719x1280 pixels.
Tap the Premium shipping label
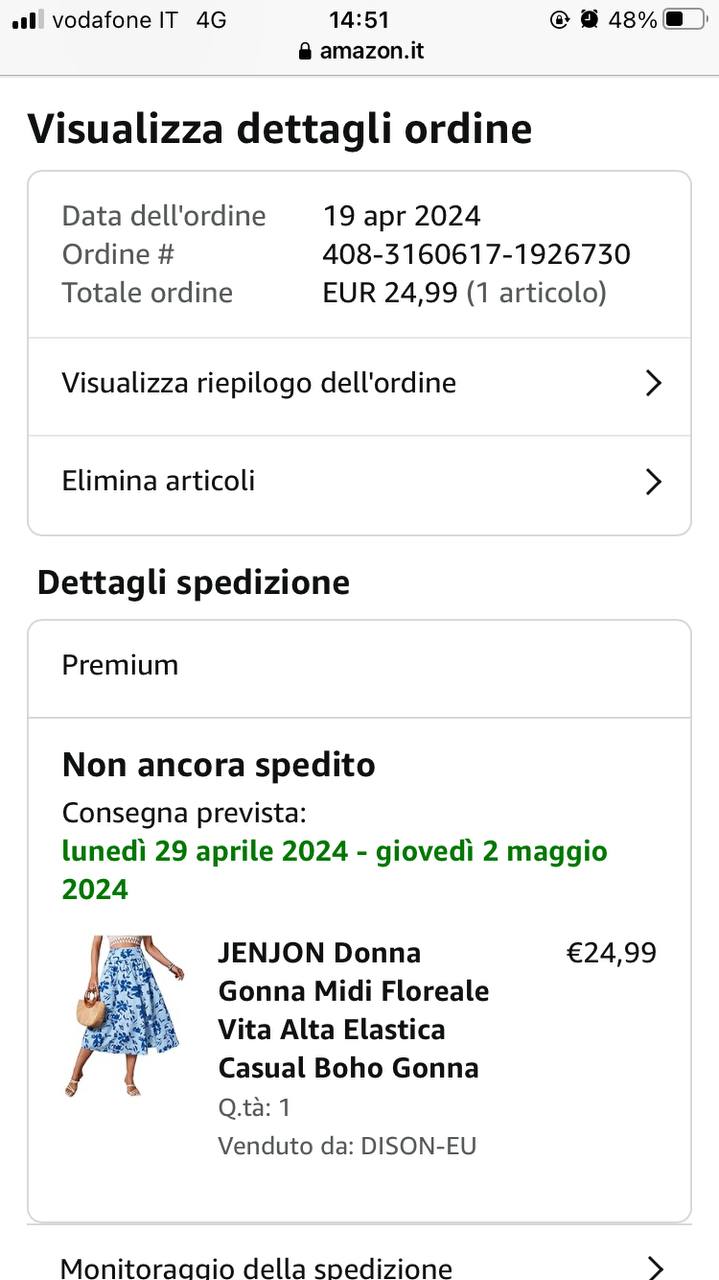pyautogui.click(x=120, y=665)
